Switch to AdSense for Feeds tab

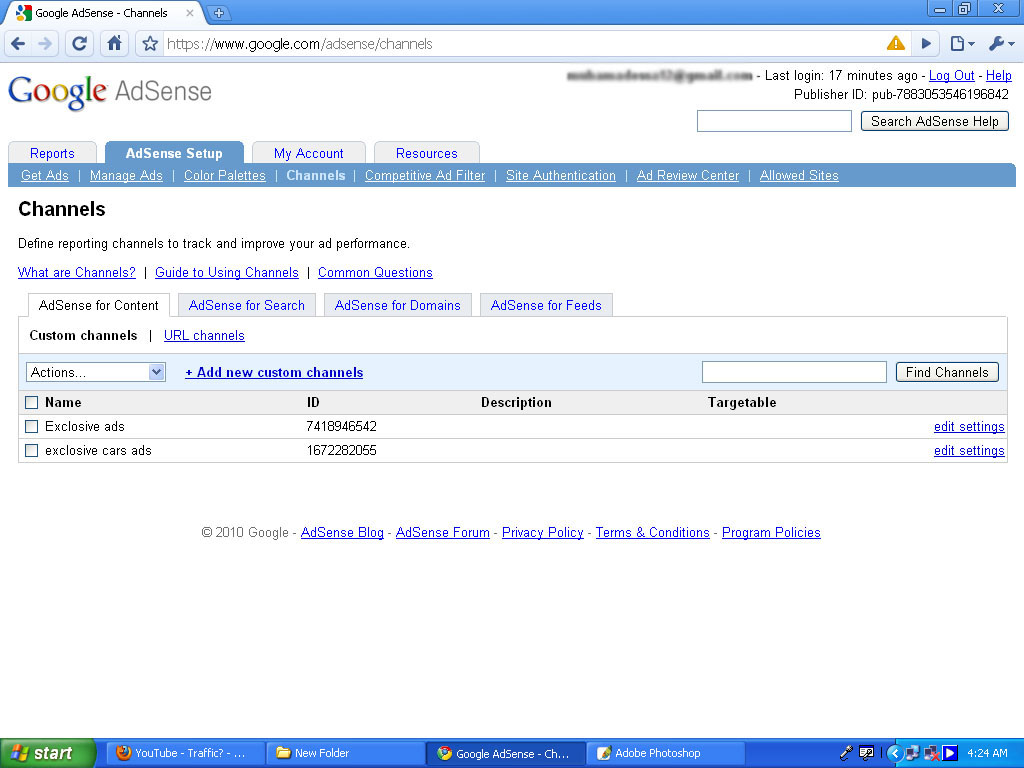click(546, 305)
